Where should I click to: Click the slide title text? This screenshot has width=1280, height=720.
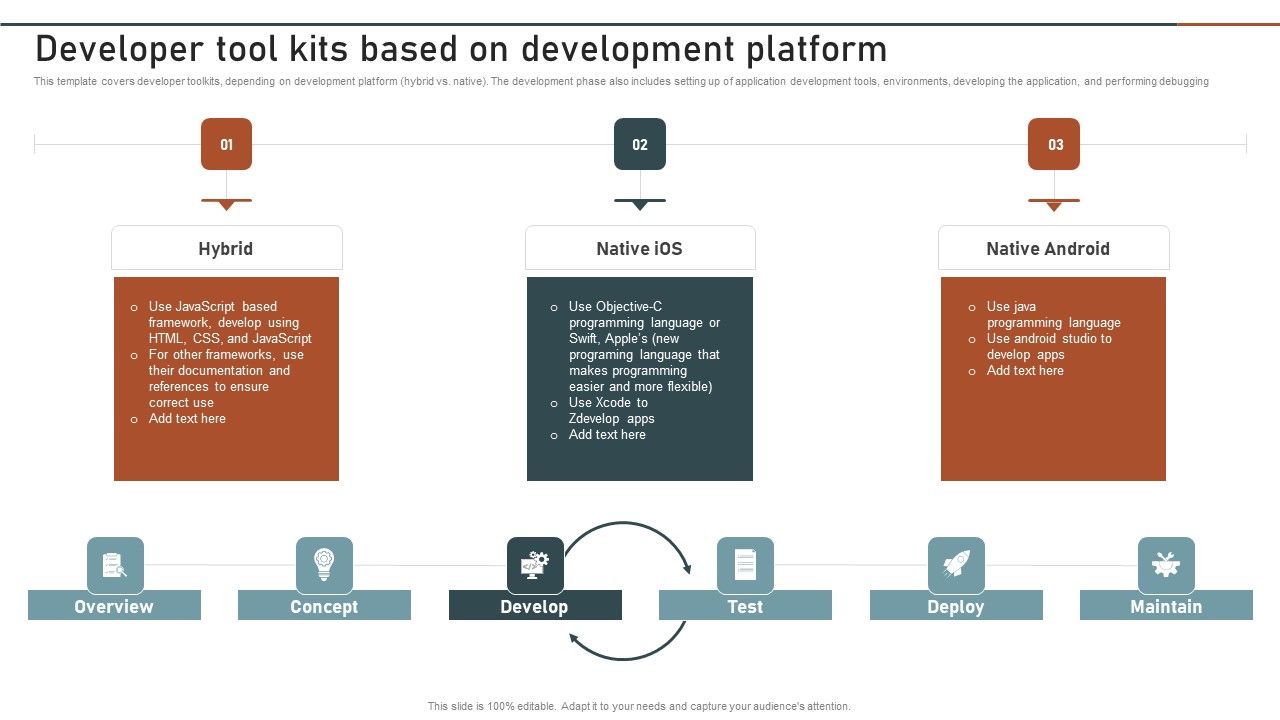461,49
